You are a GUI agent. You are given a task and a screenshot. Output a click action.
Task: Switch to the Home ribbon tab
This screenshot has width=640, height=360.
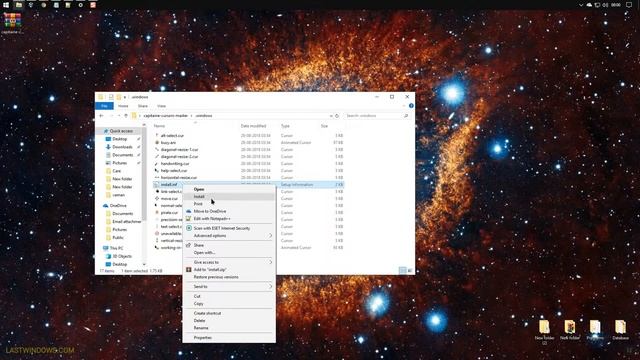[x=123, y=106]
